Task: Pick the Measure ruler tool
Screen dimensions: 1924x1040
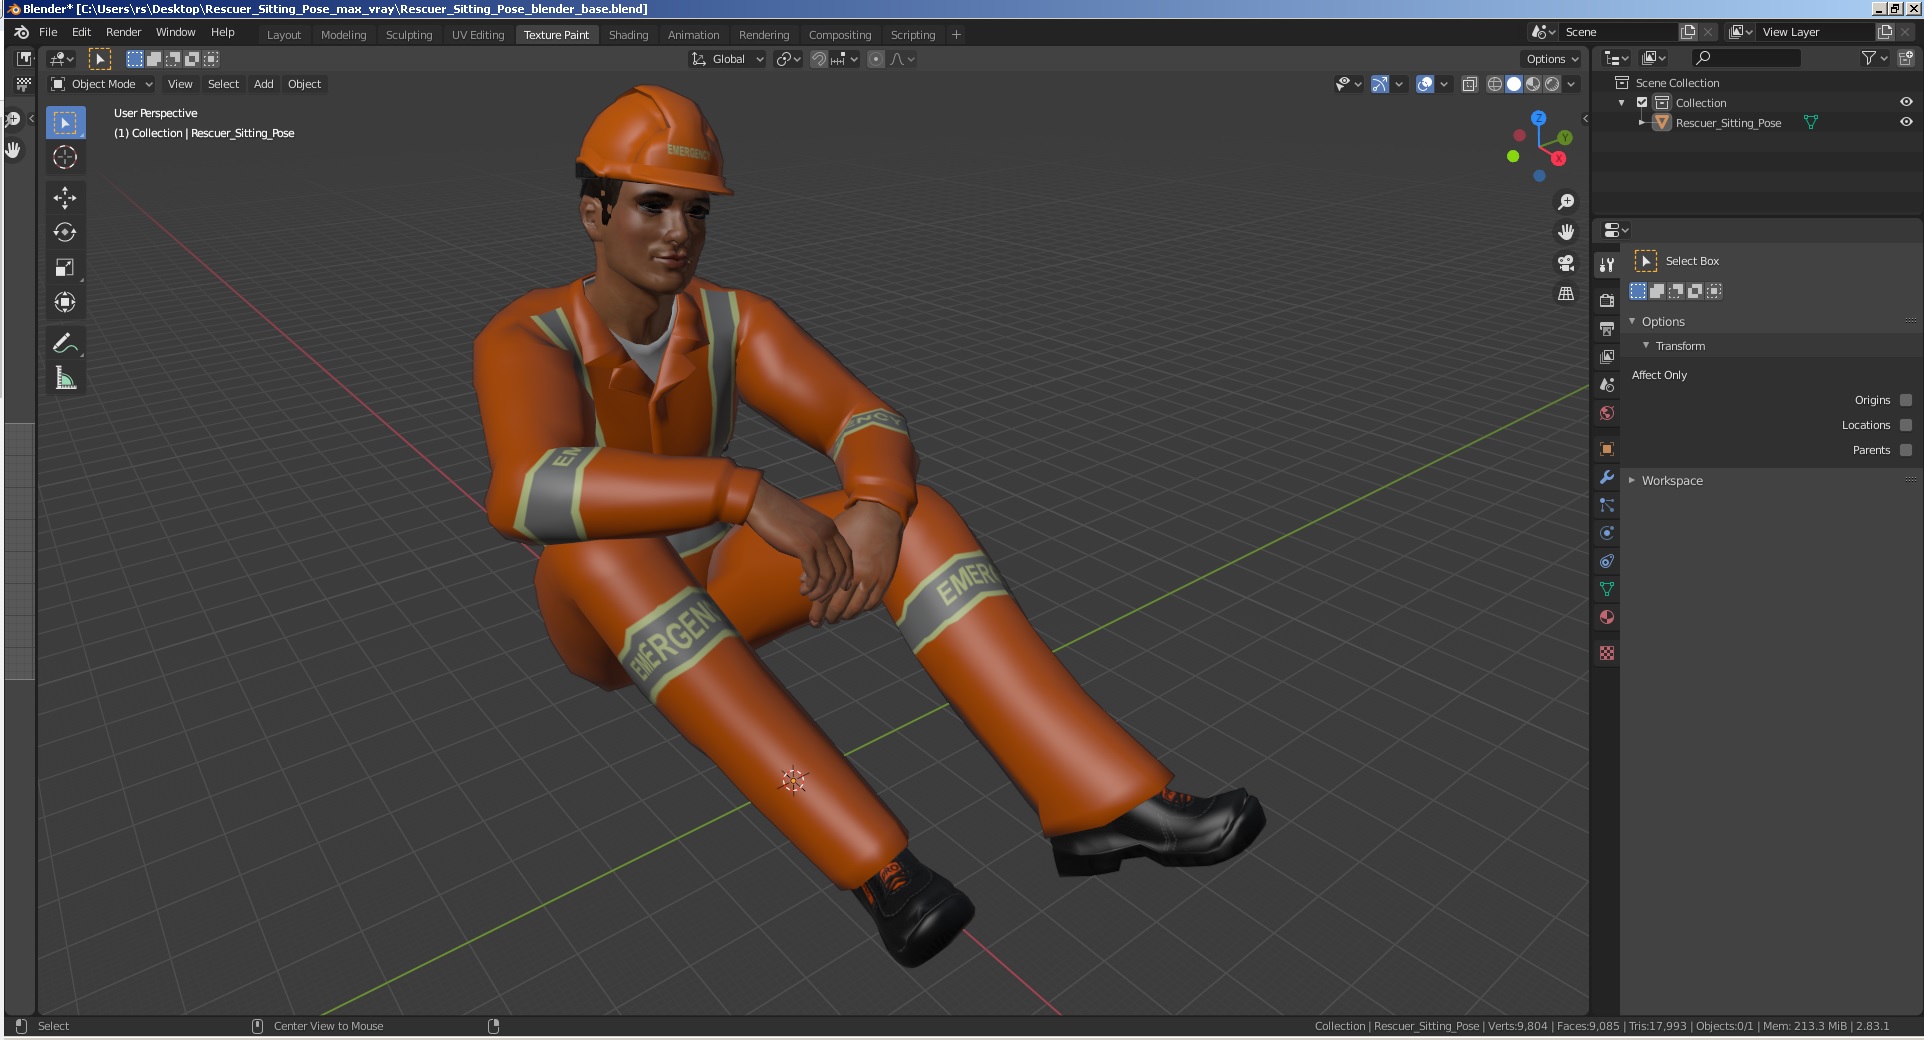Action: 65,378
